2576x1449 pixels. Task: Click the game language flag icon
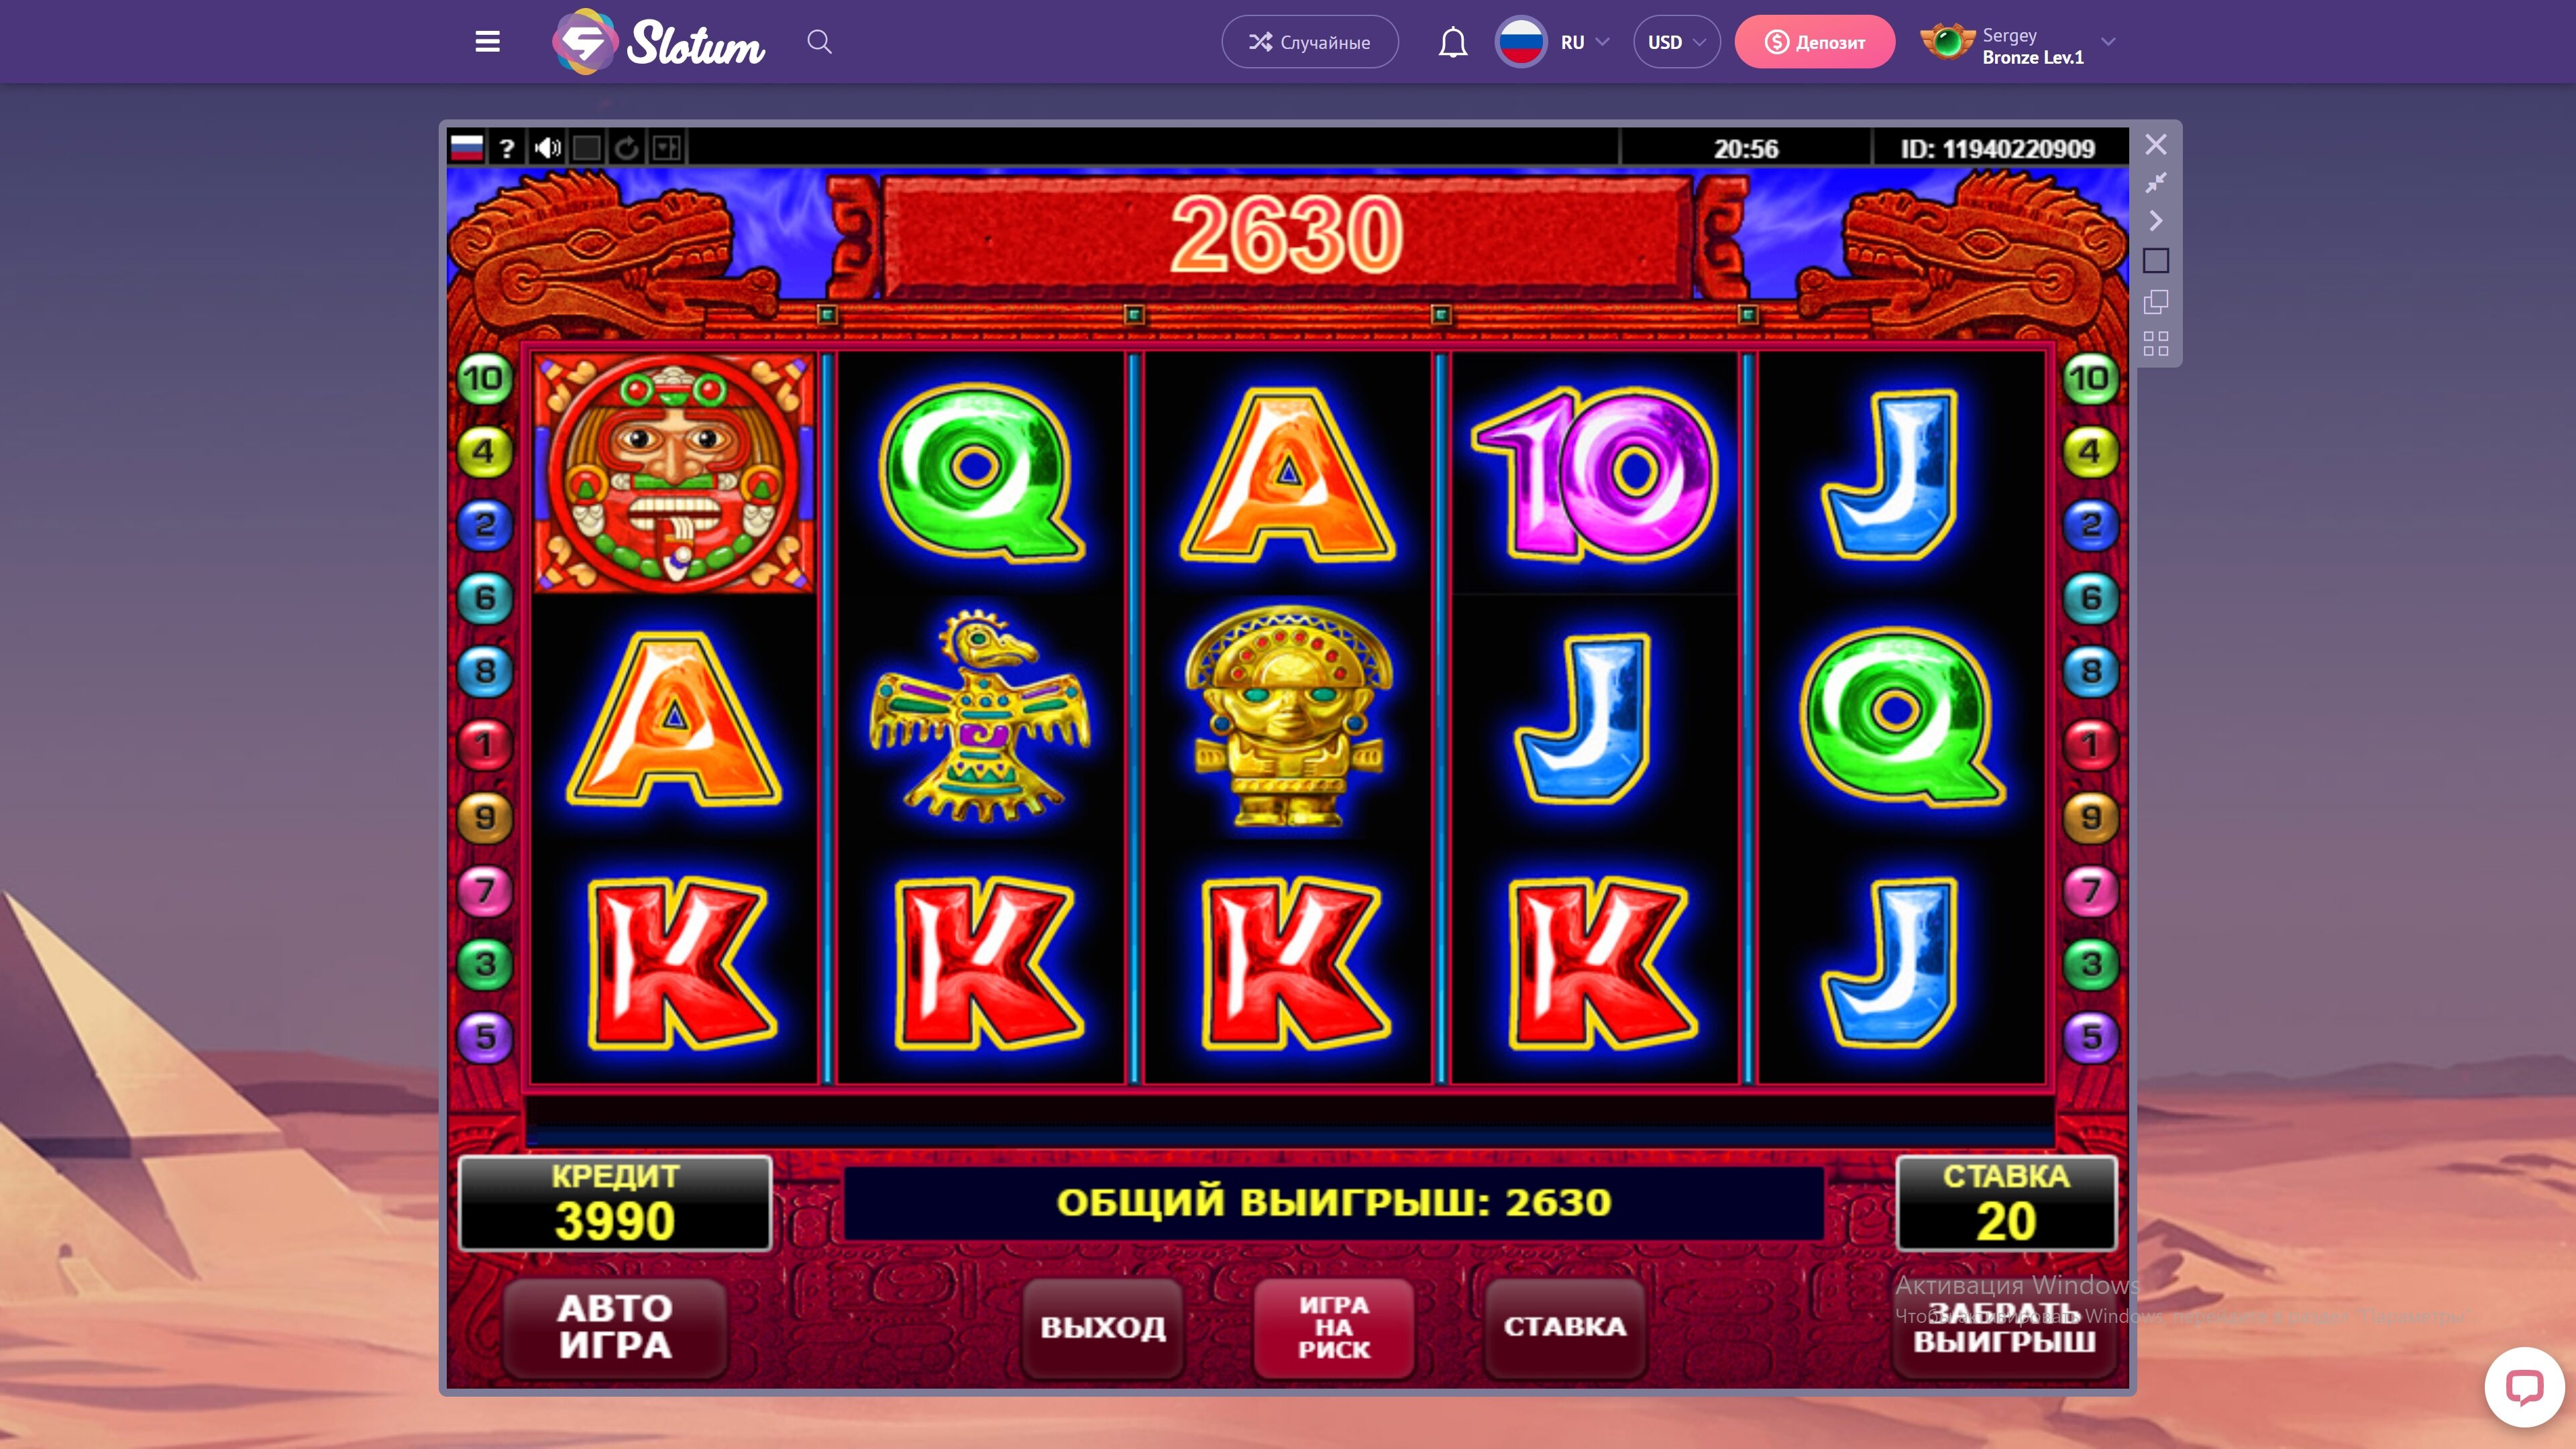click(467, 149)
